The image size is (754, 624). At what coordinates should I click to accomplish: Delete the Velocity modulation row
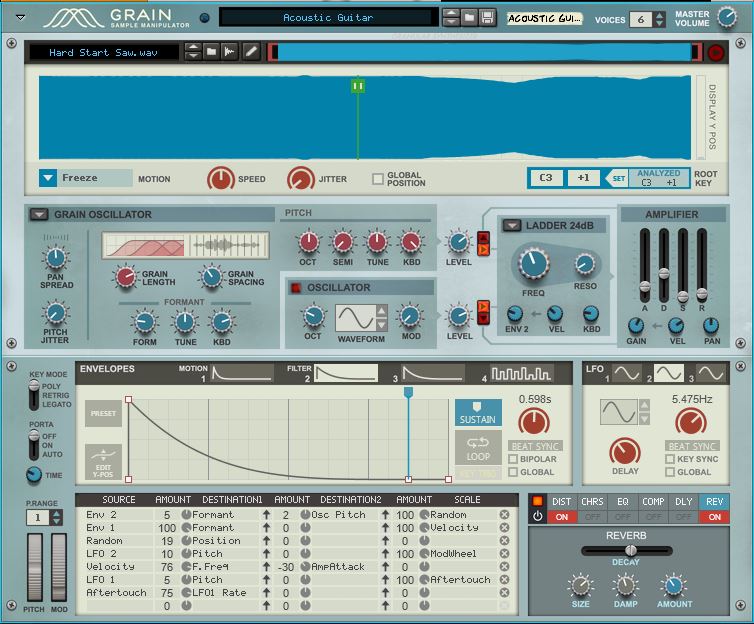point(504,567)
